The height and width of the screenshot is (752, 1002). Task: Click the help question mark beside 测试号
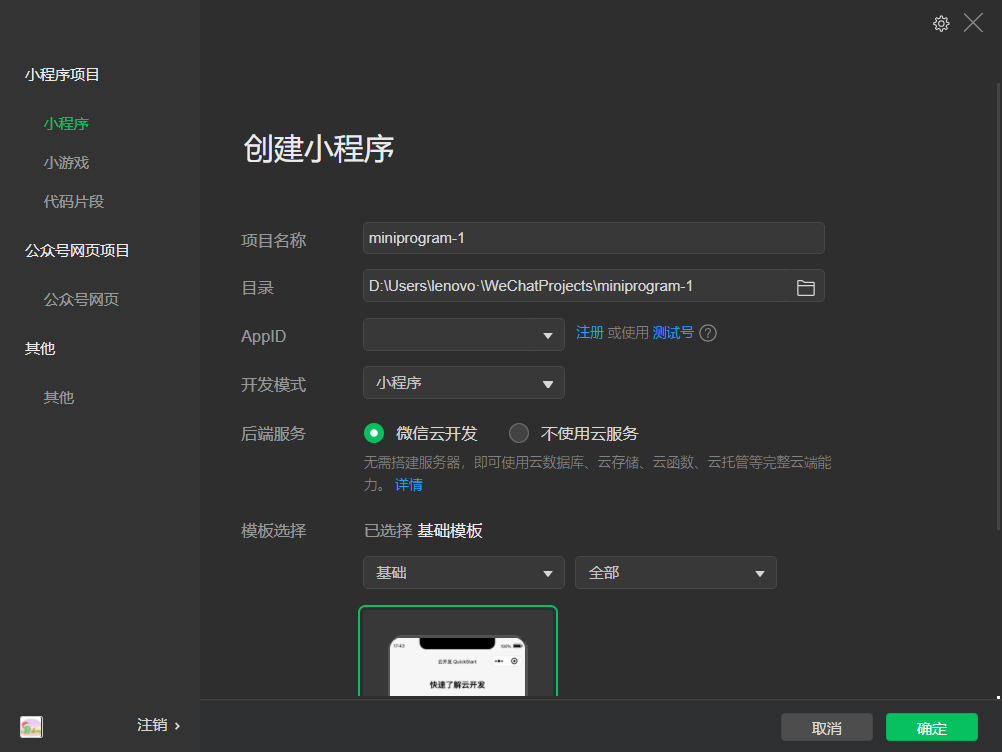click(x=708, y=333)
